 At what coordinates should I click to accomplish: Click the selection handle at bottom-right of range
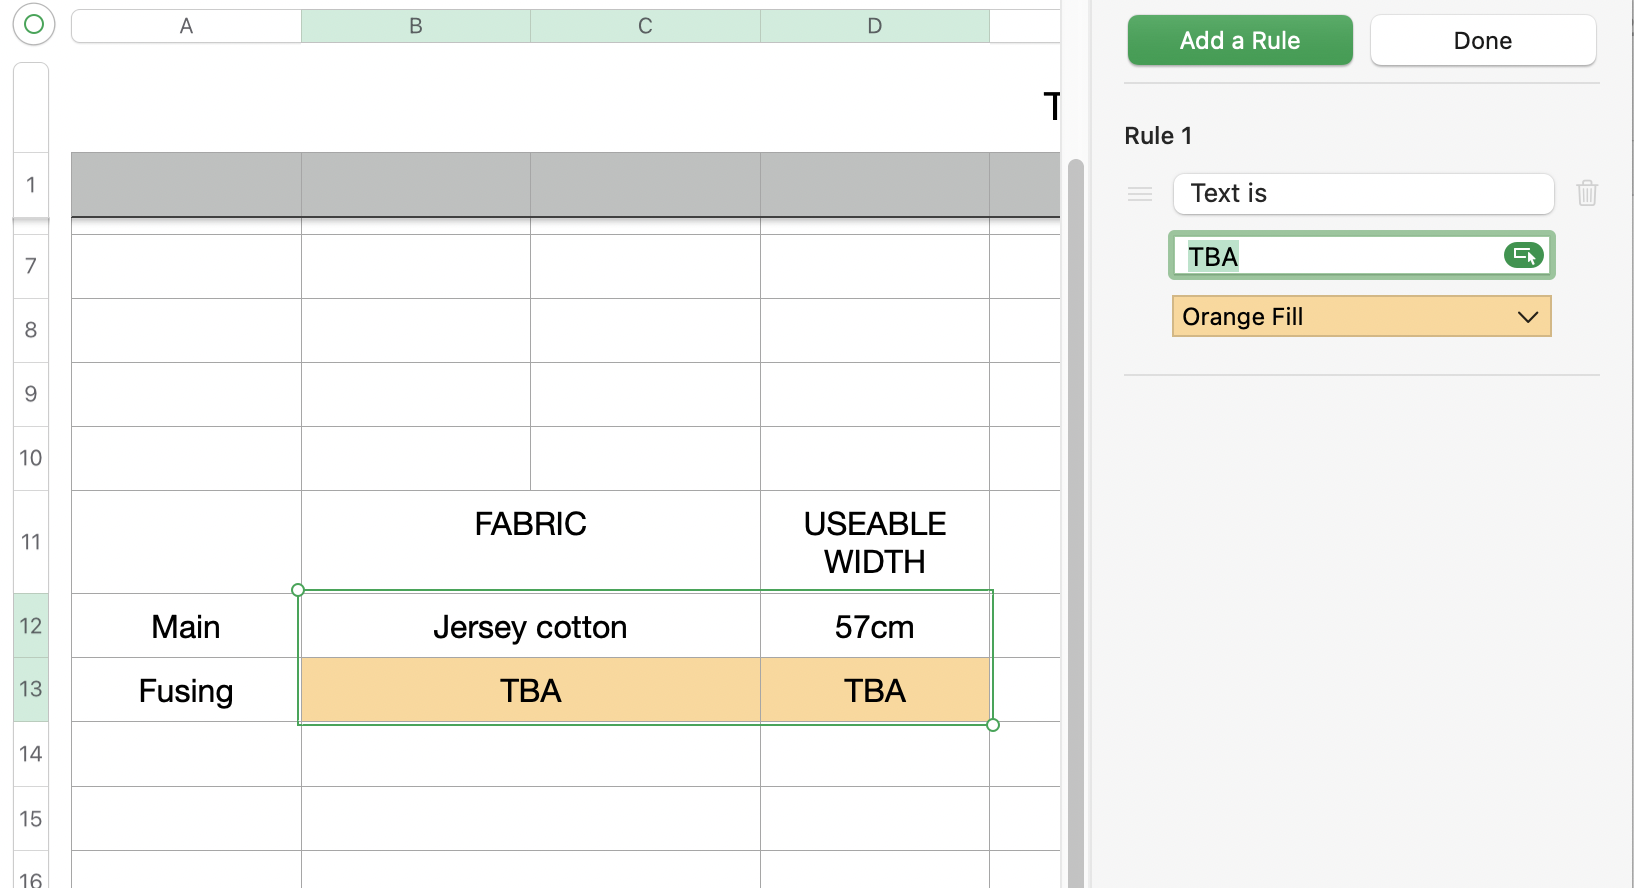point(993,725)
